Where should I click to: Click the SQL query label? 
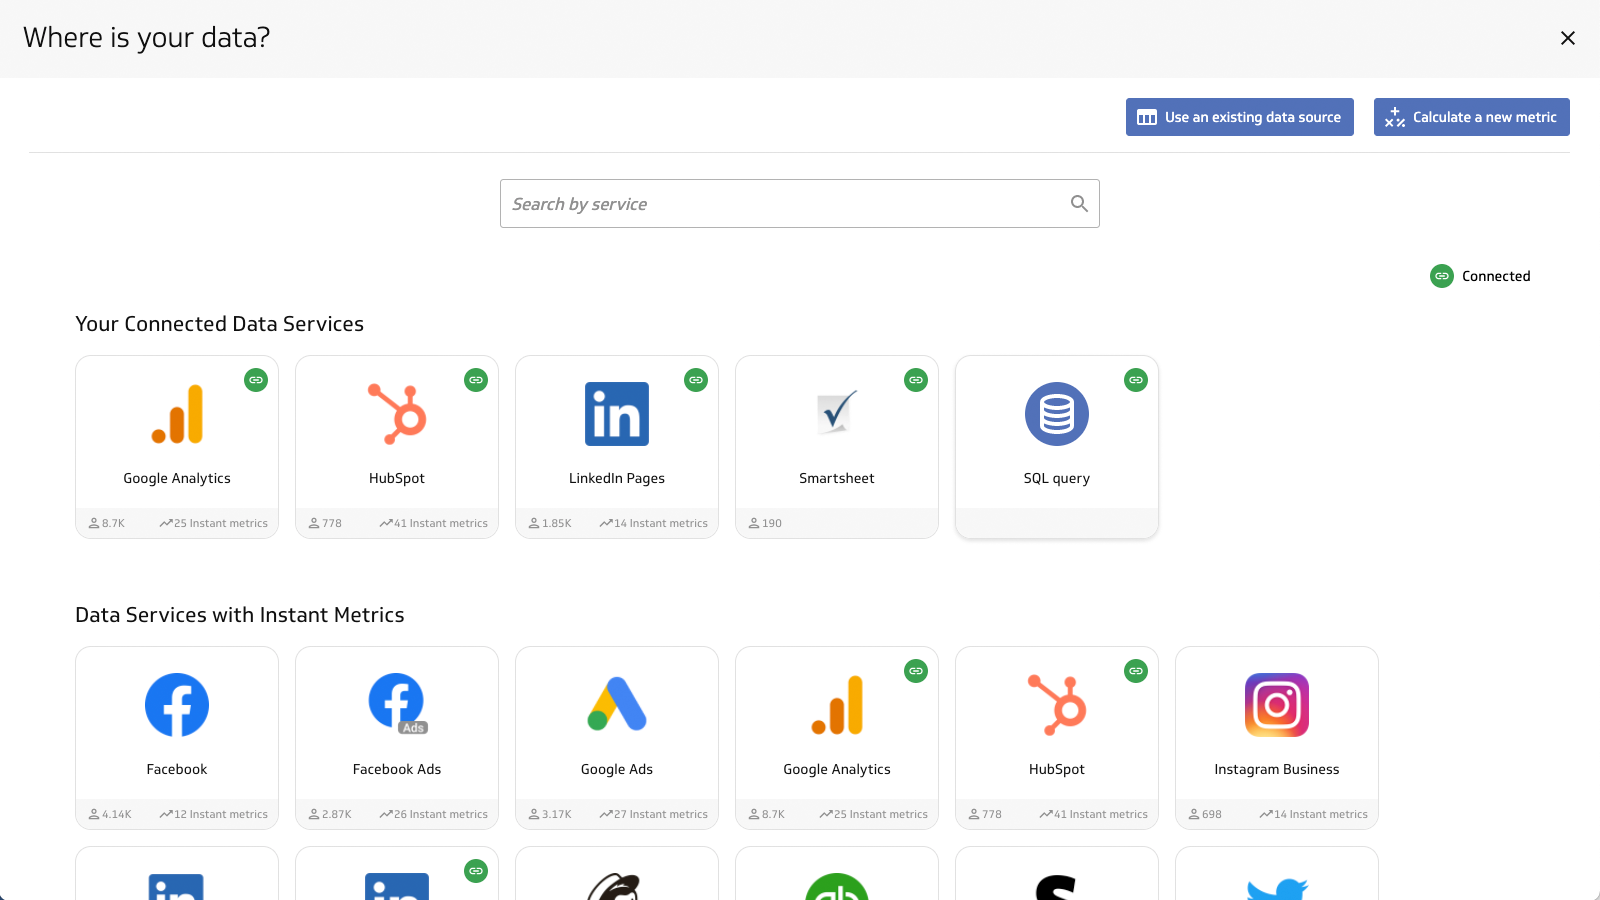1057,479
